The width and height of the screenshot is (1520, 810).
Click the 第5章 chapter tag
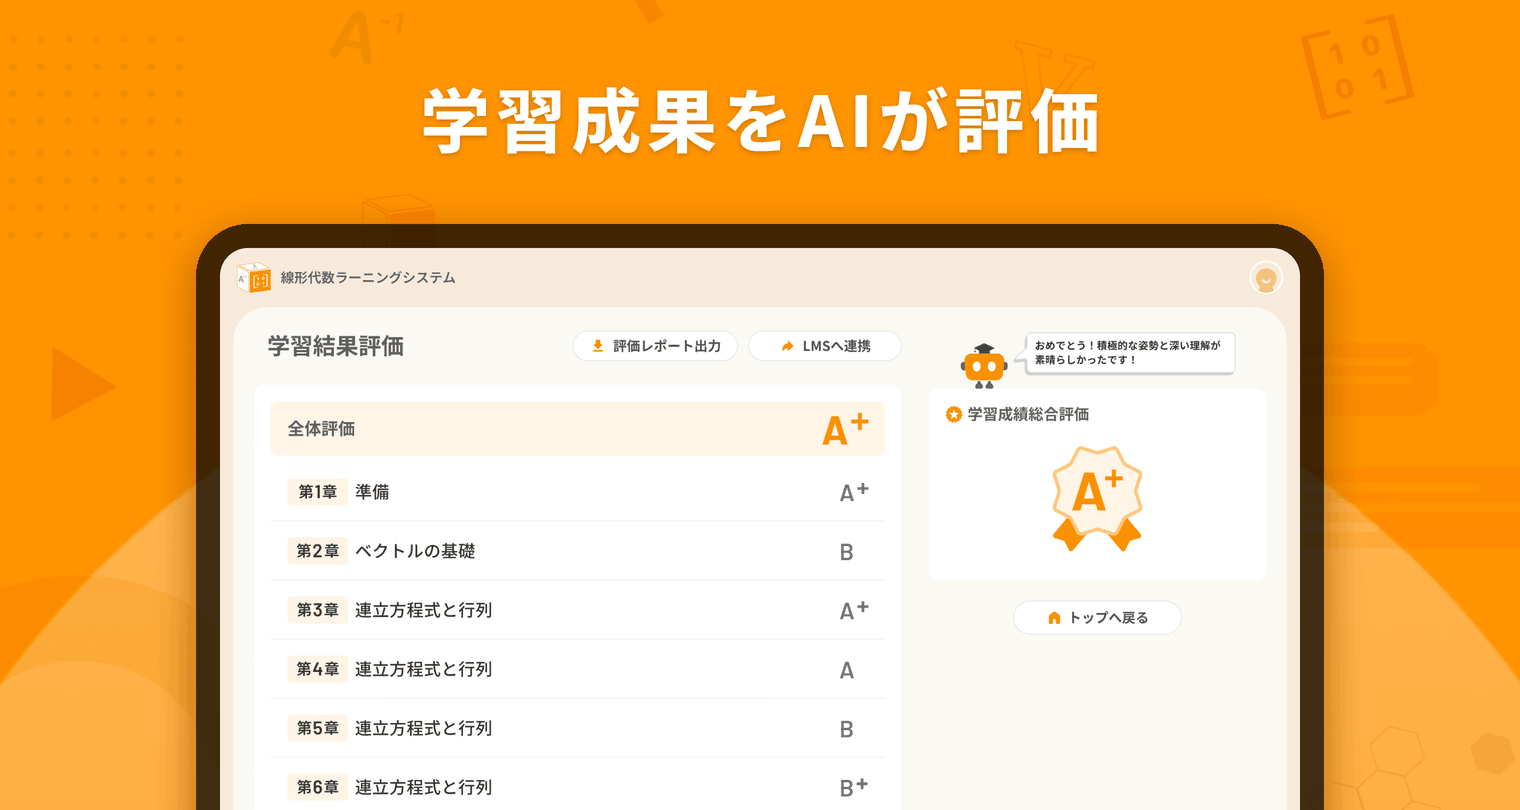[318, 728]
